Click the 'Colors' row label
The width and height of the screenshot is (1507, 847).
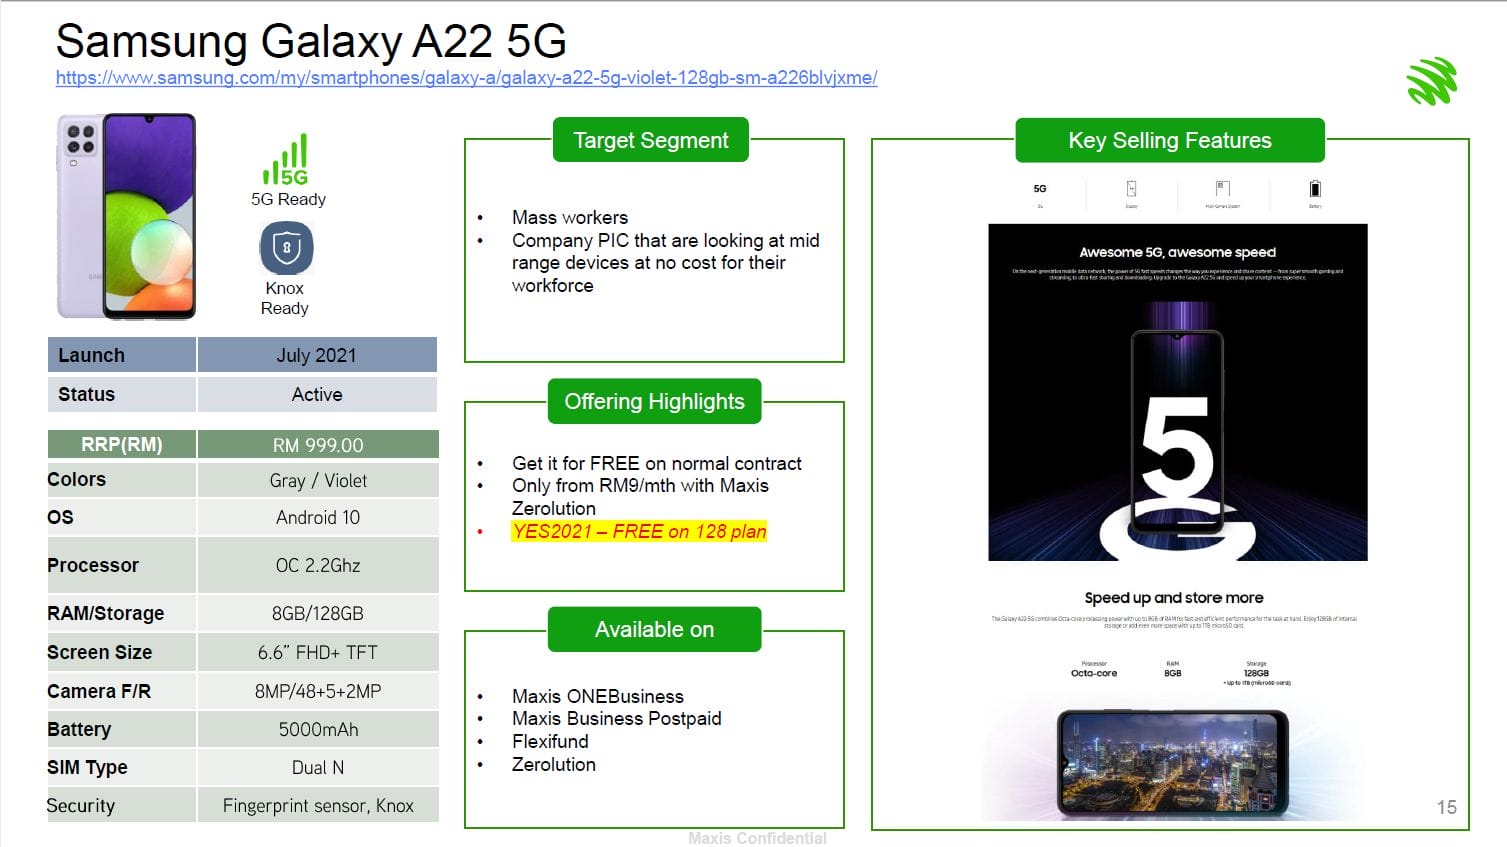(x=121, y=480)
